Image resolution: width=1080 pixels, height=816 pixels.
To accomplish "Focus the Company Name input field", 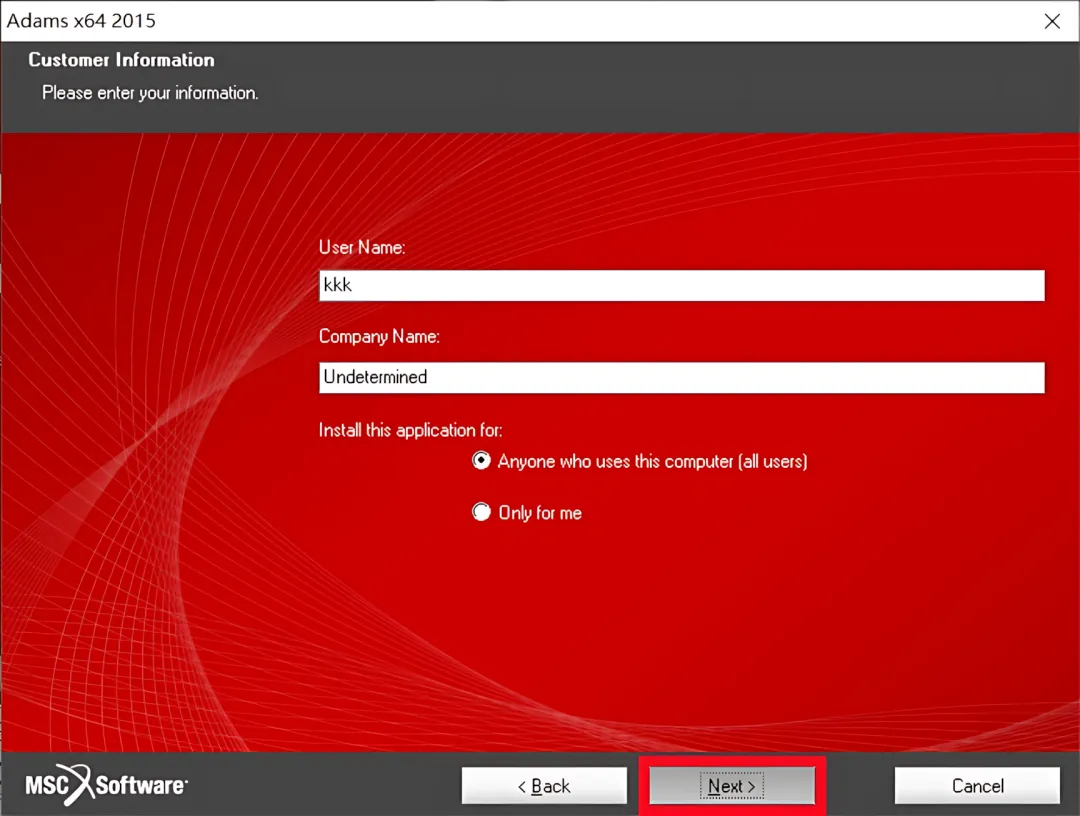I will pyautogui.click(x=681, y=377).
